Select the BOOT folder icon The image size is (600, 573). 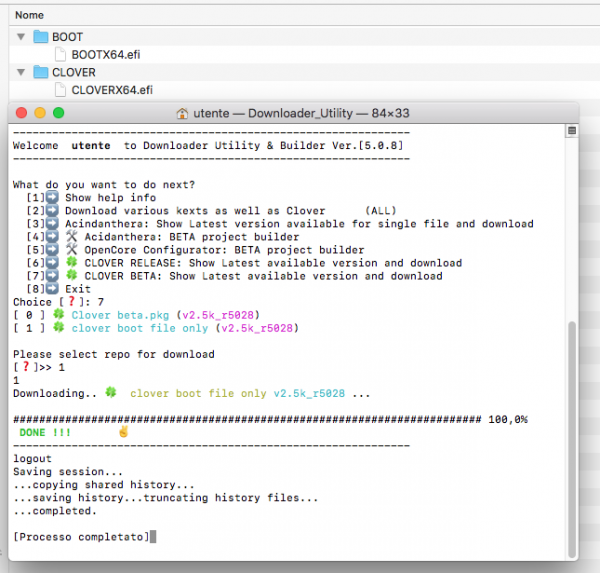pyautogui.click(x=41, y=37)
